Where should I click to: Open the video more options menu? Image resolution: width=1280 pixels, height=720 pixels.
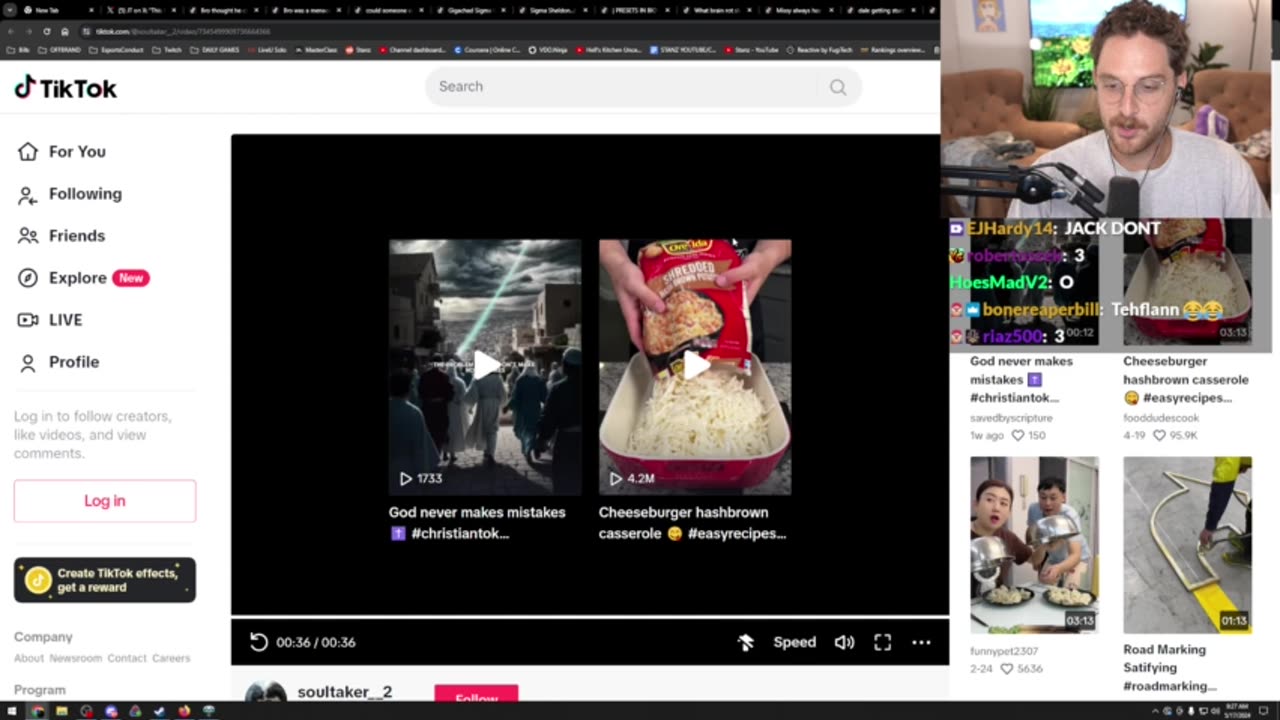(x=921, y=642)
